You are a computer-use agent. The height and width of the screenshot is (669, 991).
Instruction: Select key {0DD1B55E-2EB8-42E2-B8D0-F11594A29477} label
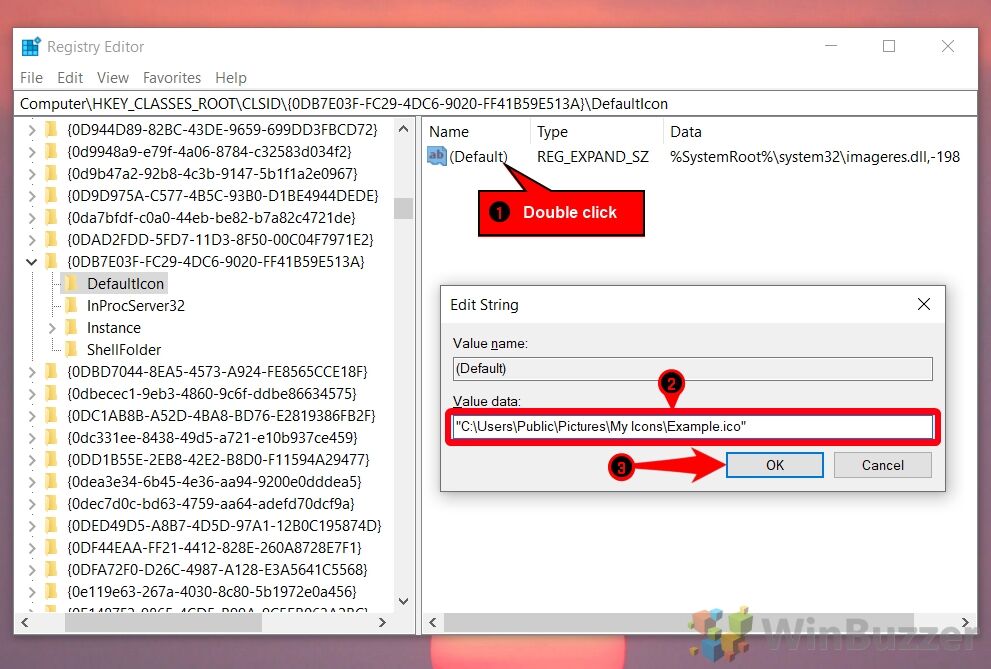(218, 460)
